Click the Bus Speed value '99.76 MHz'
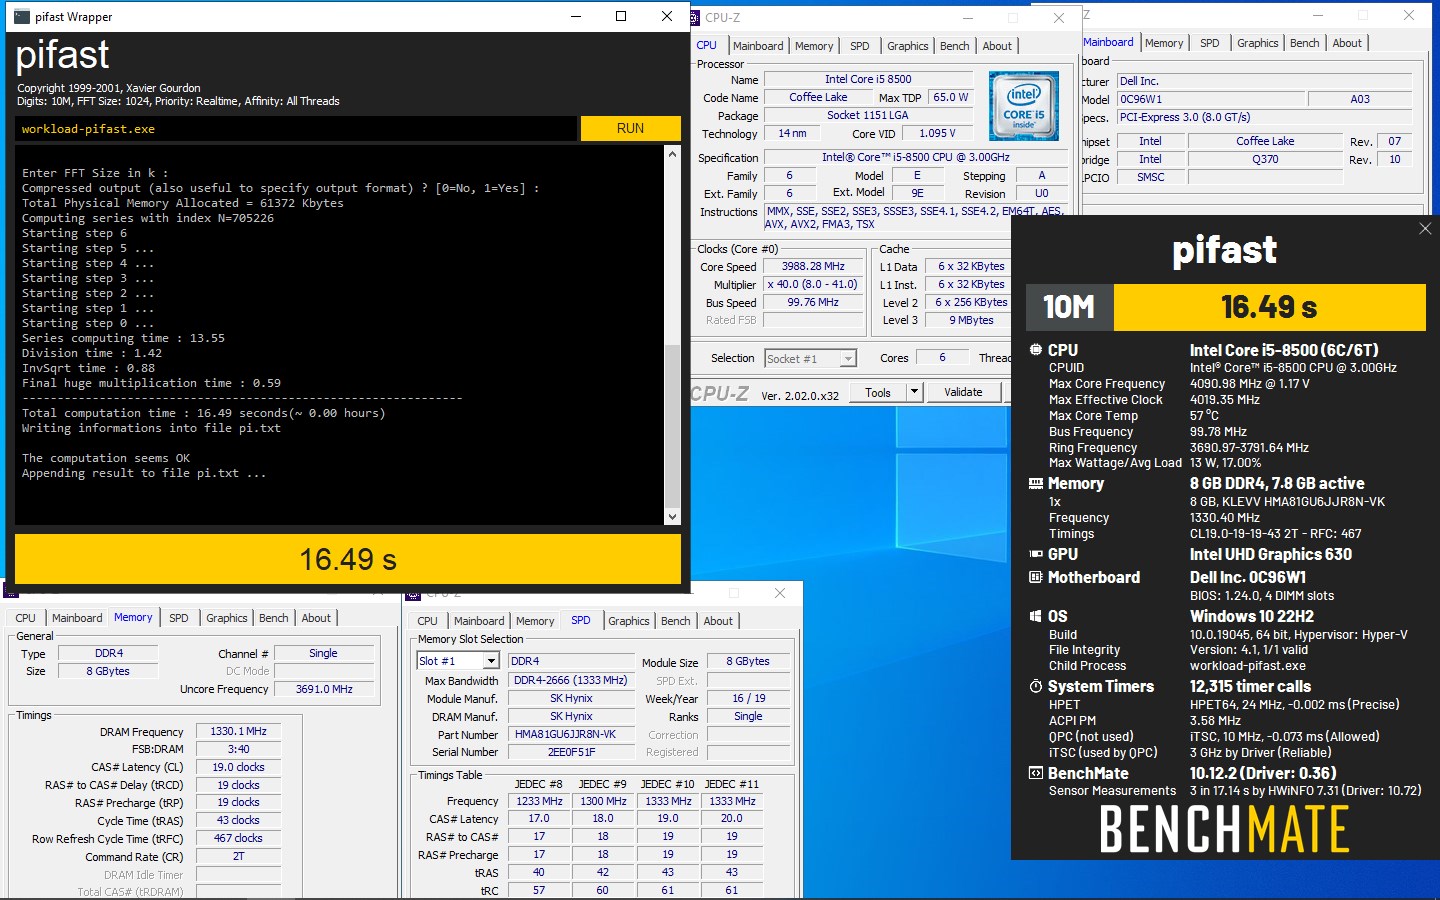The width and height of the screenshot is (1440, 900). click(813, 302)
